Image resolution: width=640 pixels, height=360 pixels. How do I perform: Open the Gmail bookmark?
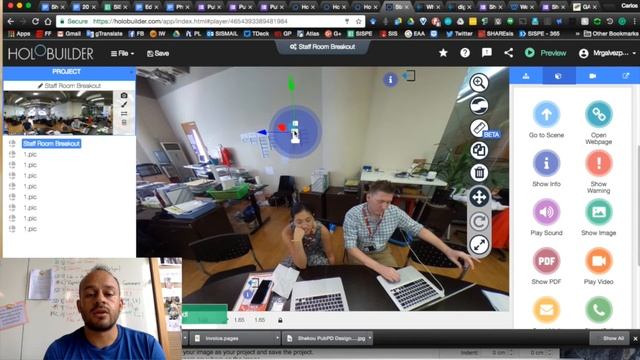click(69, 34)
